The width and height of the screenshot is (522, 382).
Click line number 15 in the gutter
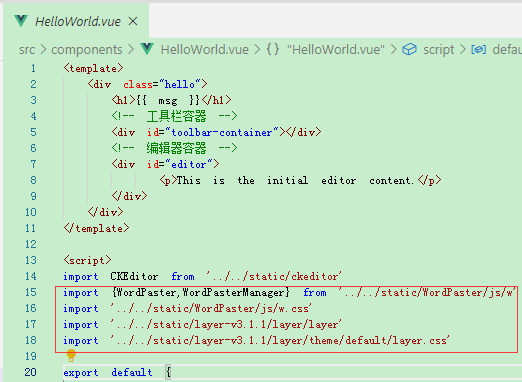click(x=31, y=292)
